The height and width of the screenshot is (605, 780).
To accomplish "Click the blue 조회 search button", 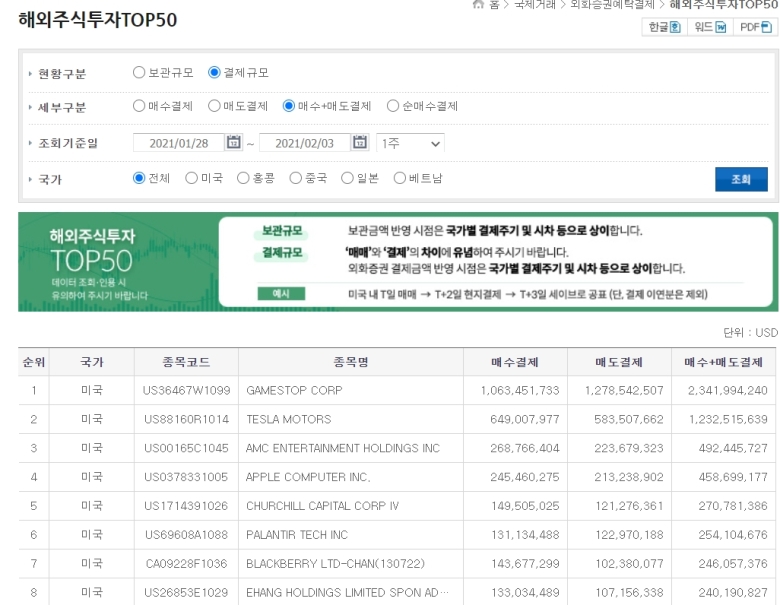I will 741,180.
